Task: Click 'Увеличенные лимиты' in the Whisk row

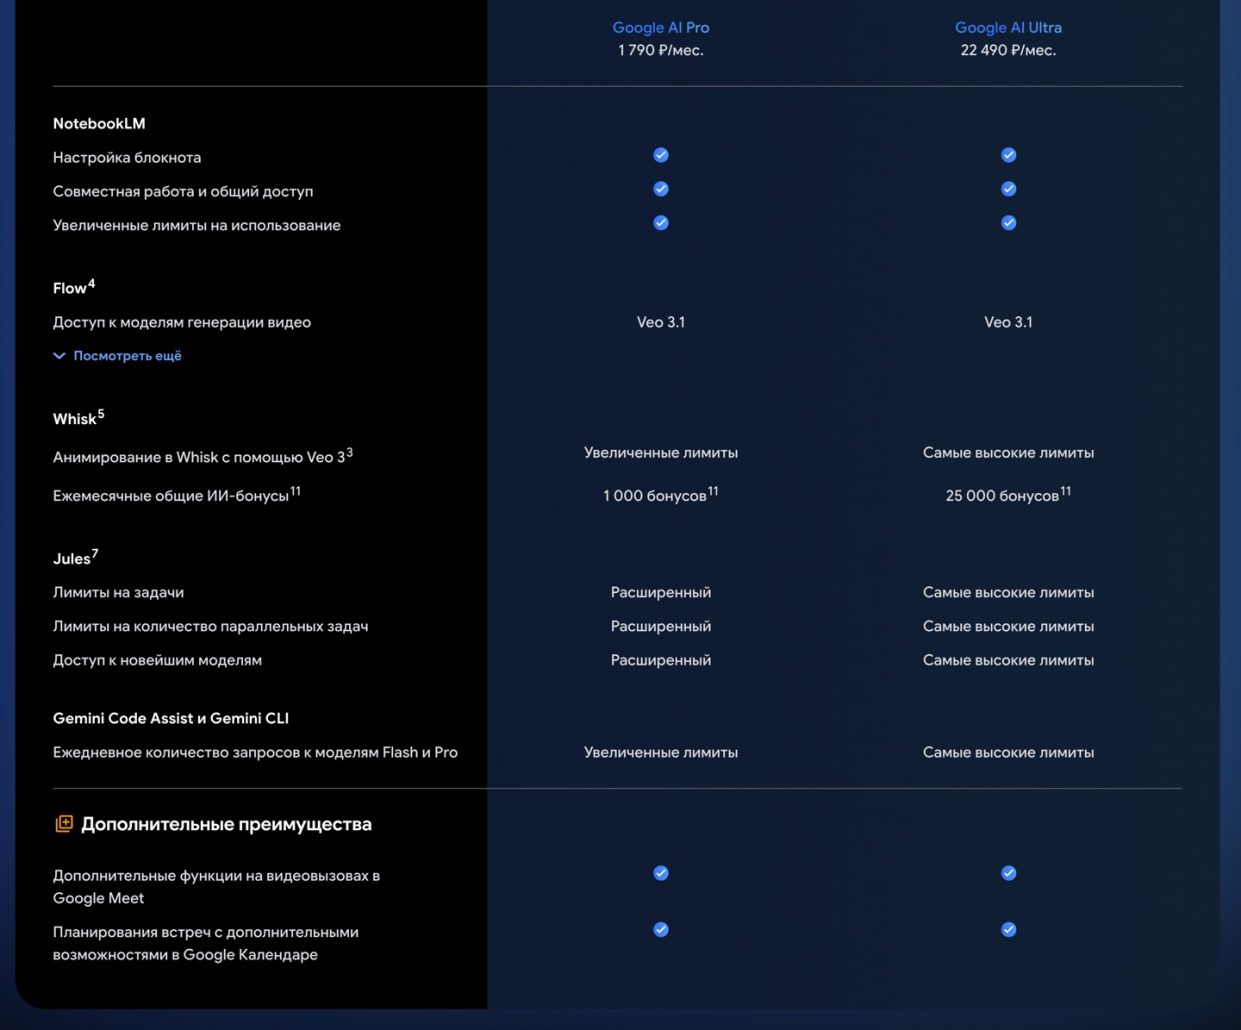Action: click(x=661, y=453)
